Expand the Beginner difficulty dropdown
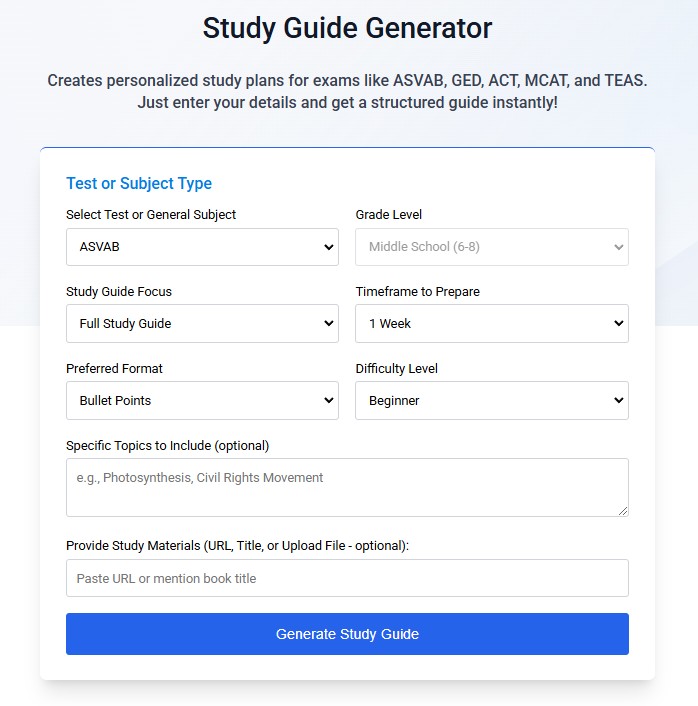This screenshot has width=698, height=706. click(491, 401)
